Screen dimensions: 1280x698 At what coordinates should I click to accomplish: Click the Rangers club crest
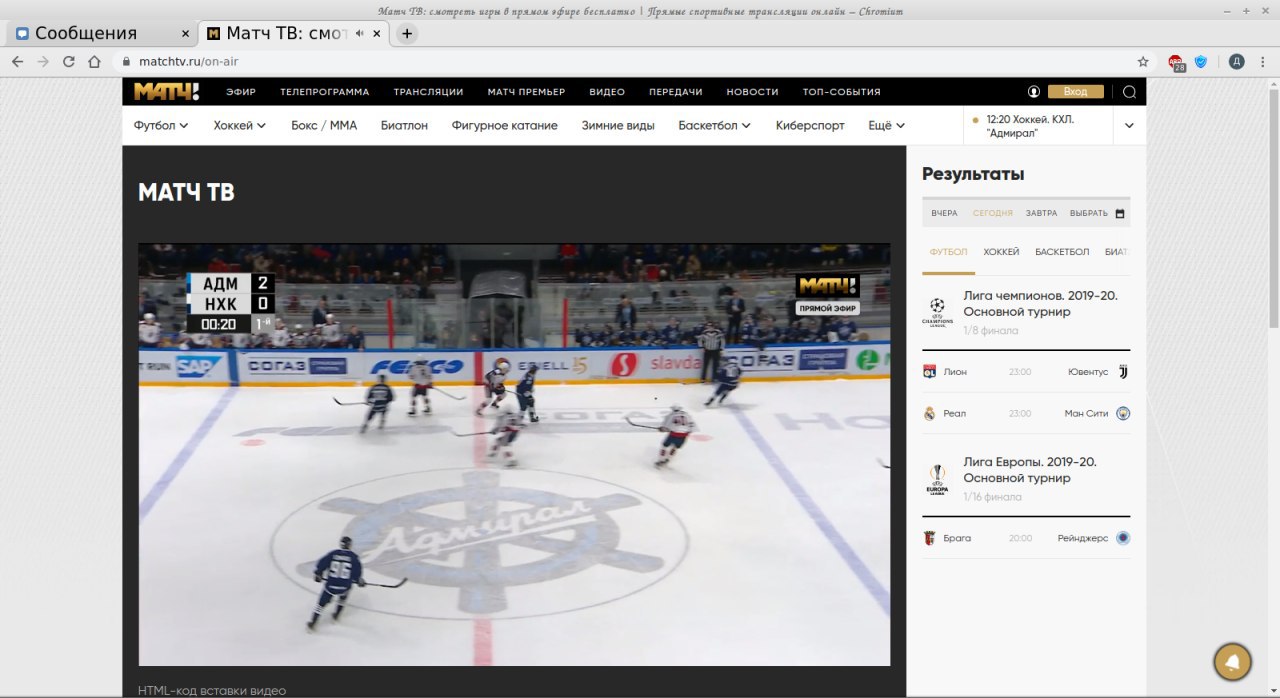(1123, 538)
